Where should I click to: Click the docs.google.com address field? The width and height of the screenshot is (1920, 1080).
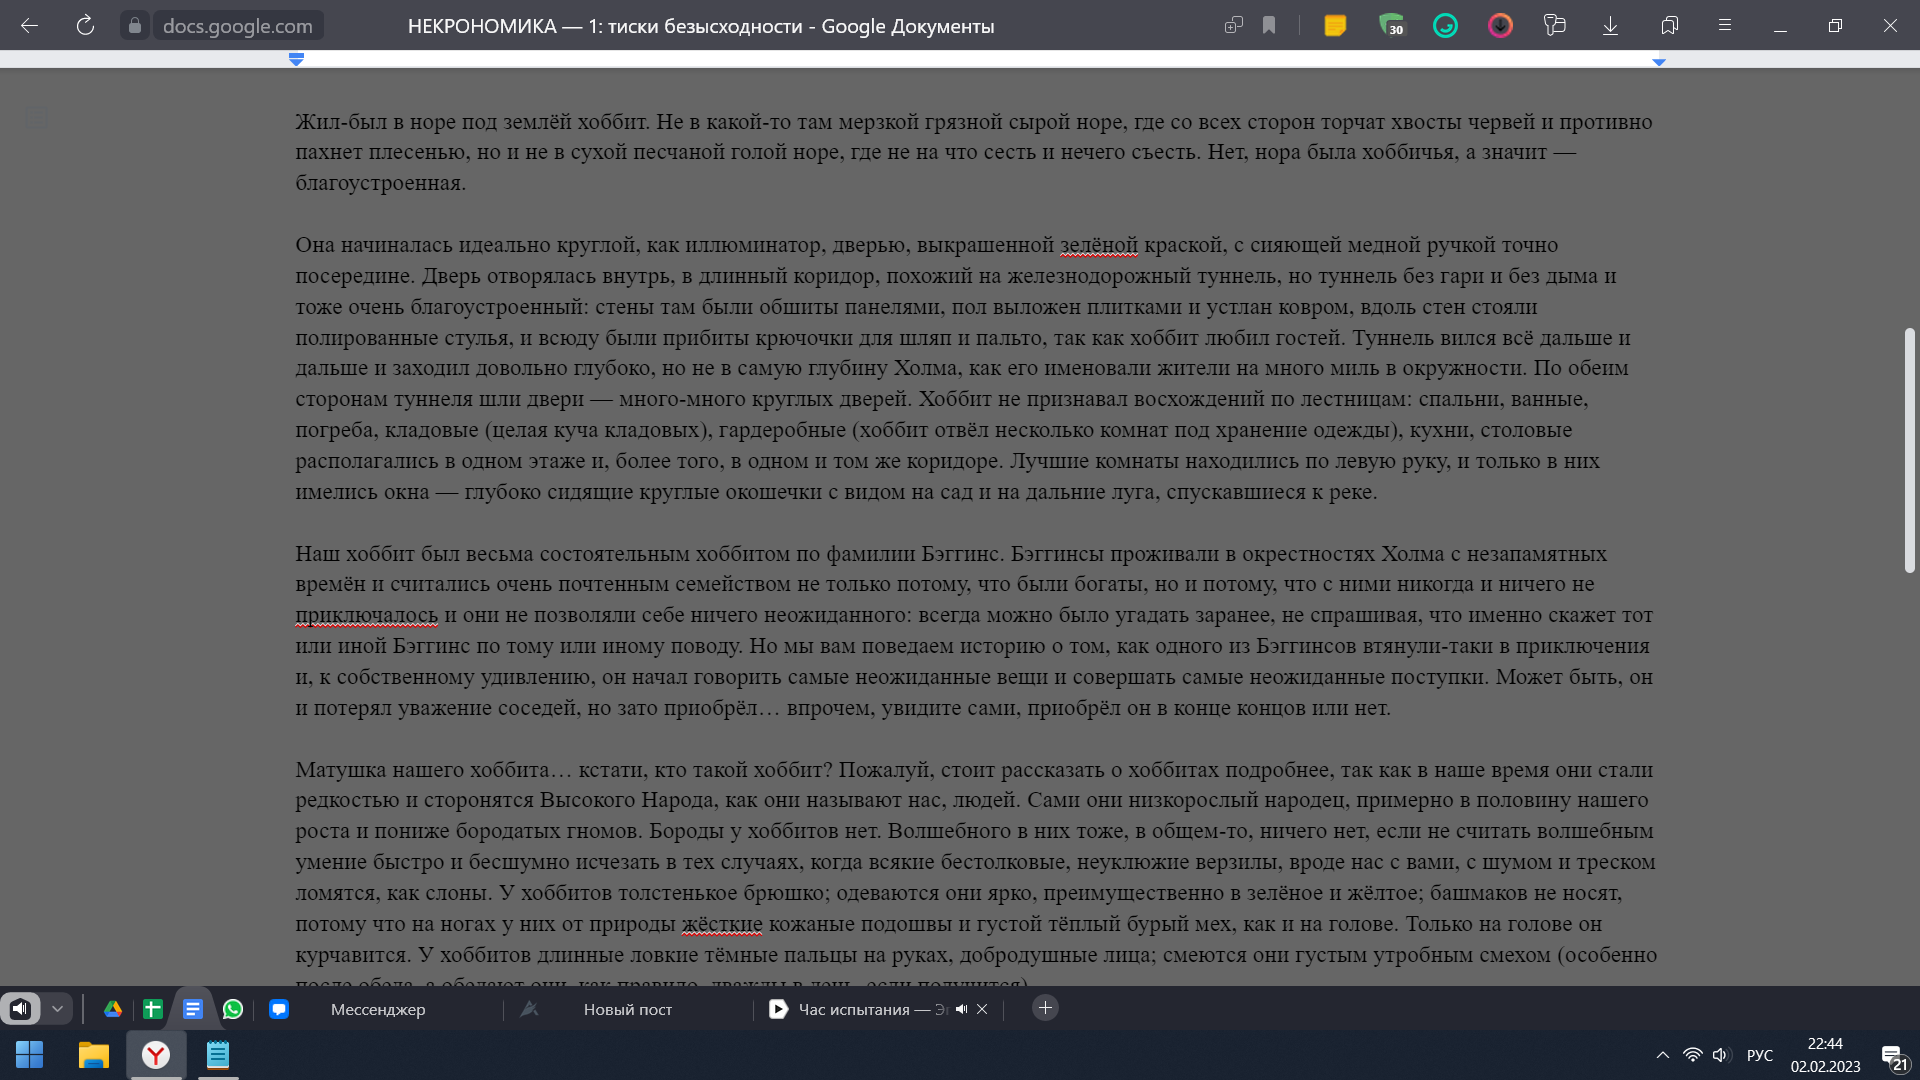tap(238, 26)
